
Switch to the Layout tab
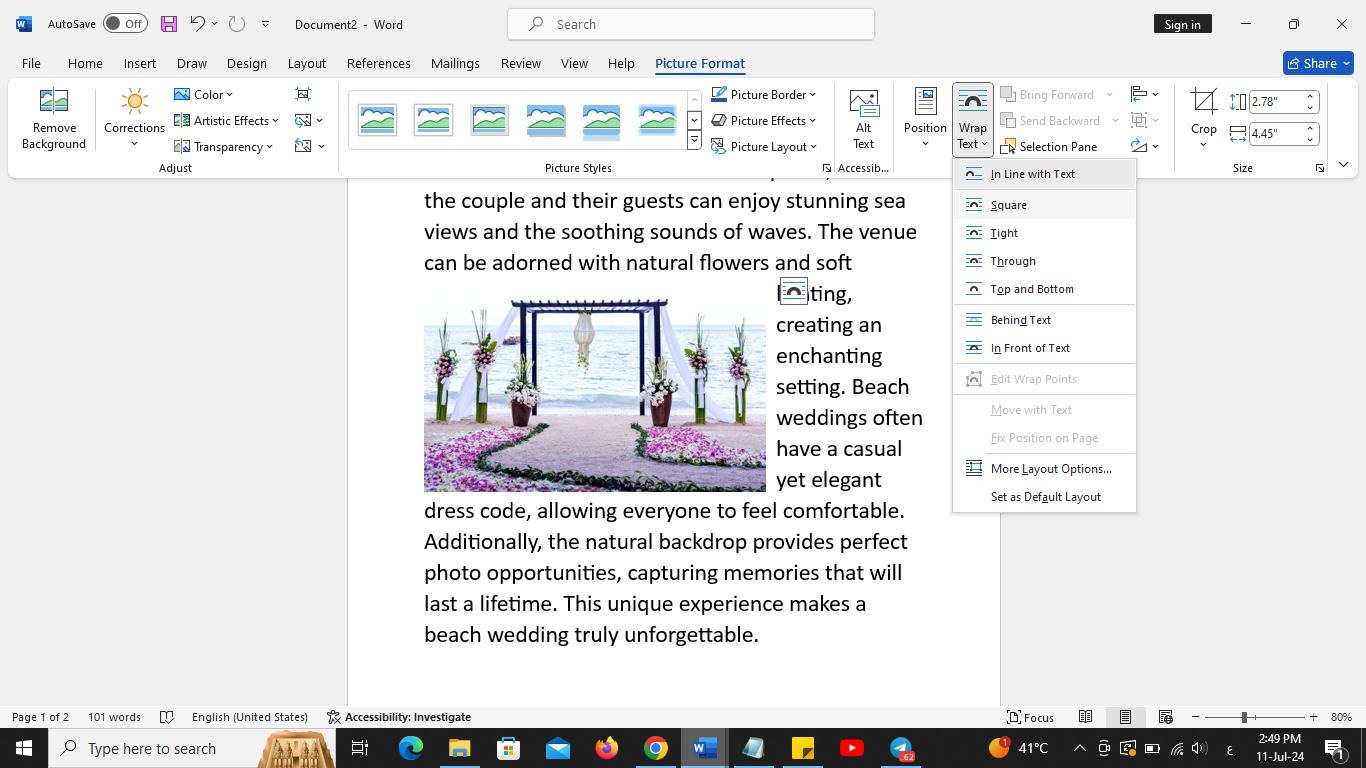point(307,63)
